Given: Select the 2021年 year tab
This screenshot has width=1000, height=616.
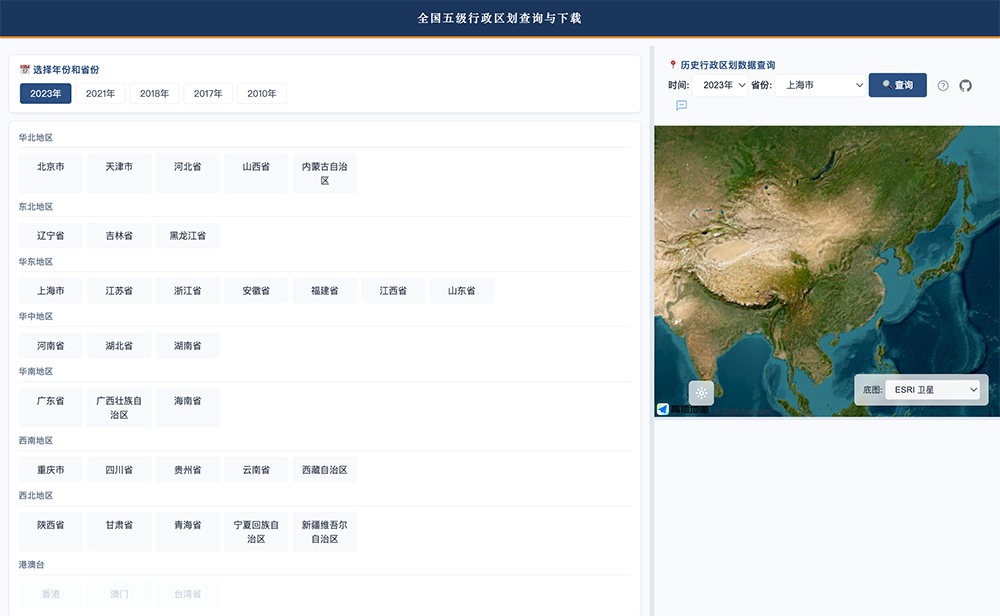Looking at the screenshot, I should [100, 94].
